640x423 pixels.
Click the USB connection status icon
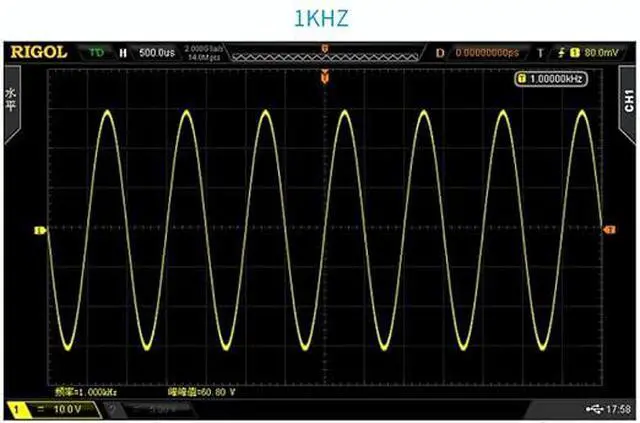(597, 409)
